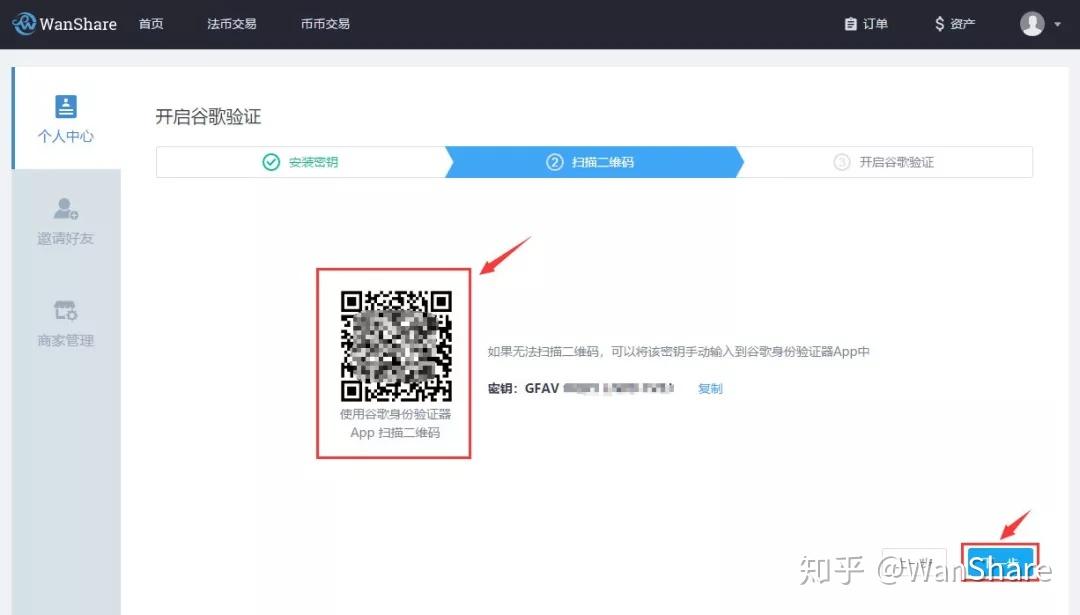1080x615 pixels.
Task: Click the 开启谷歌验证 page heading
Action: point(208,116)
